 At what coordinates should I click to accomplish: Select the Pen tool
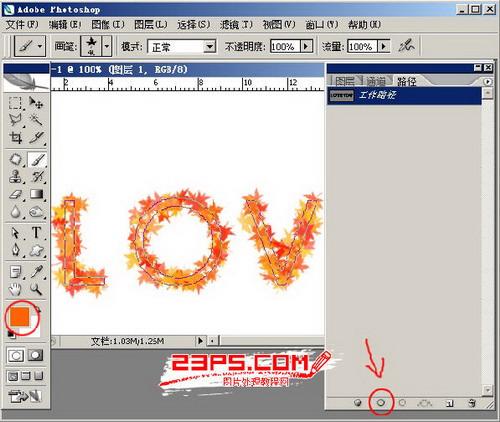pos(15,250)
